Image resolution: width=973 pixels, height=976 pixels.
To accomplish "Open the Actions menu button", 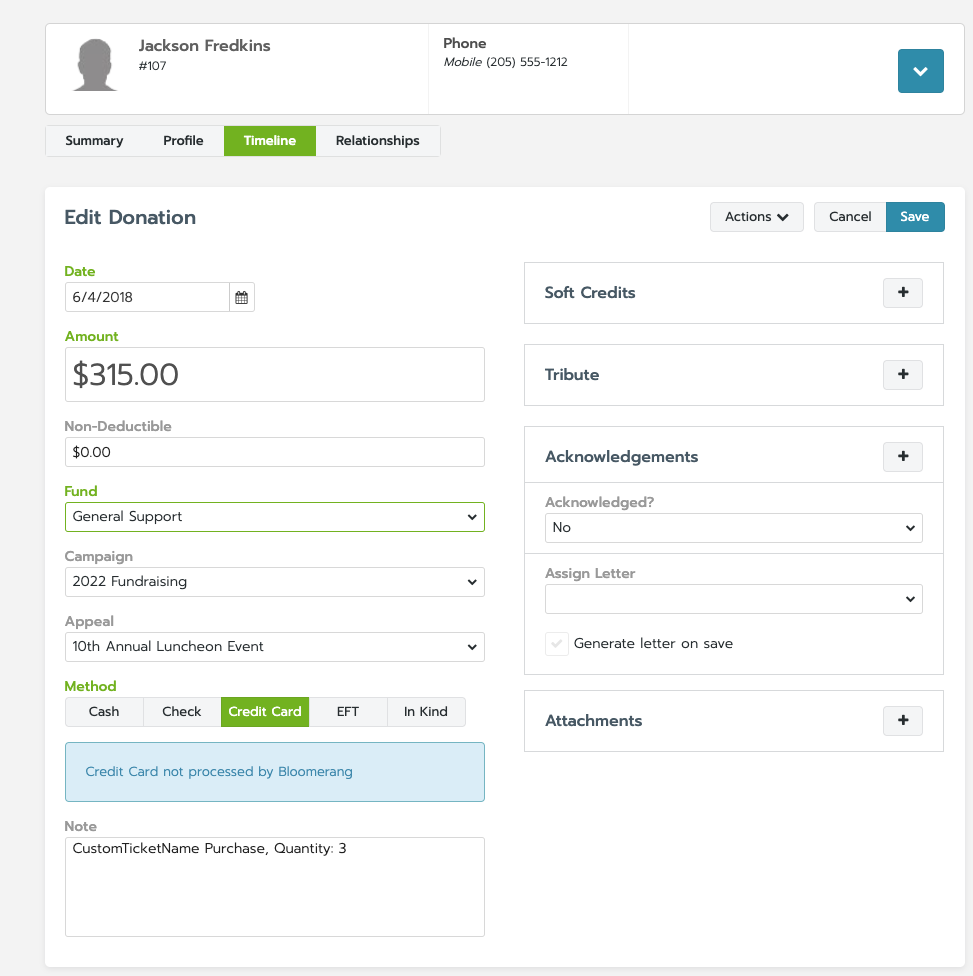I will tap(756, 217).
